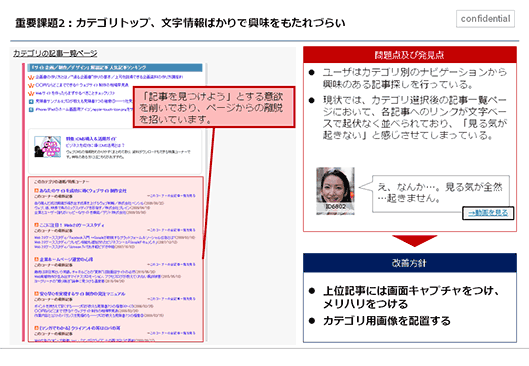This screenshot has width=529, height=366.
Task: Click the crown icon beside the 企画書 ranking article
Action: tap(31, 77)
